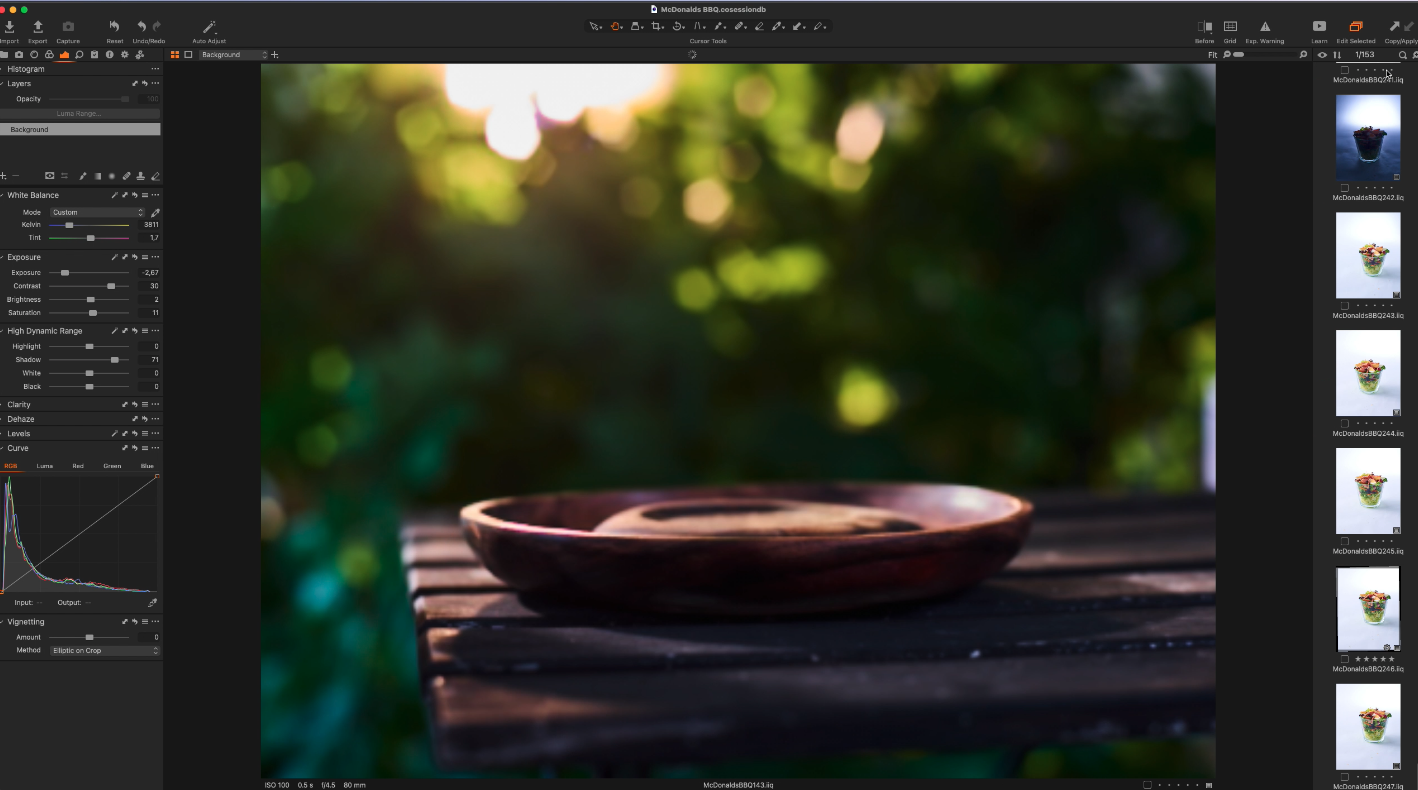Screen dimensions: 1418x790
Task: Open the Library folder tool tab
Action: point(4,55)
